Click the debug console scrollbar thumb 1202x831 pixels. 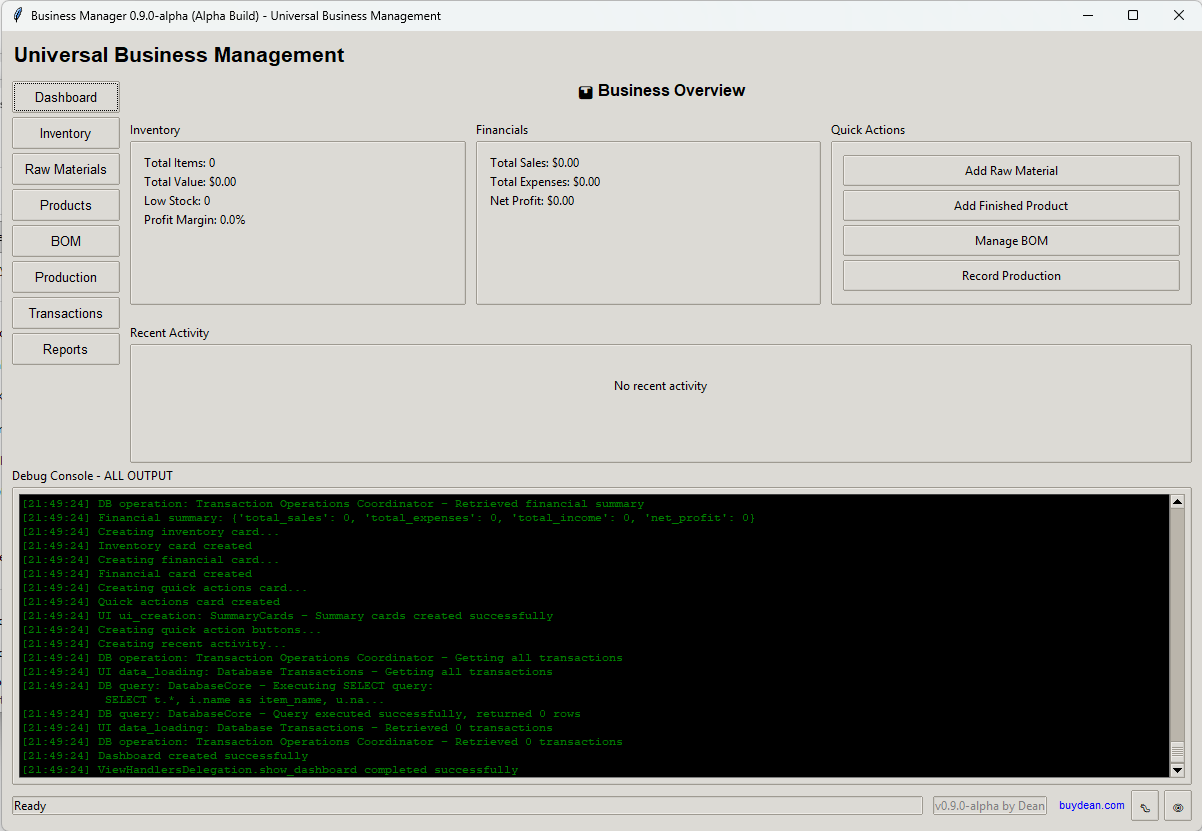click(1177, 752)
